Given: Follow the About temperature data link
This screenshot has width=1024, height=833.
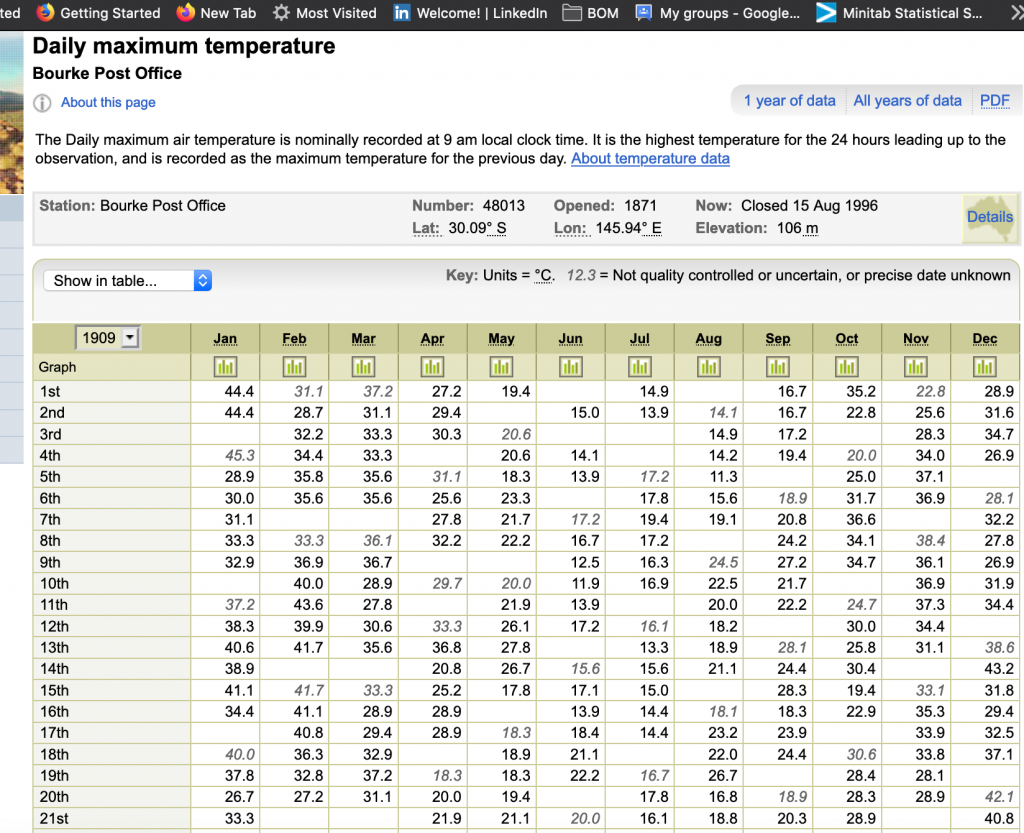Looking at the screenshot, I should point(650,159).
